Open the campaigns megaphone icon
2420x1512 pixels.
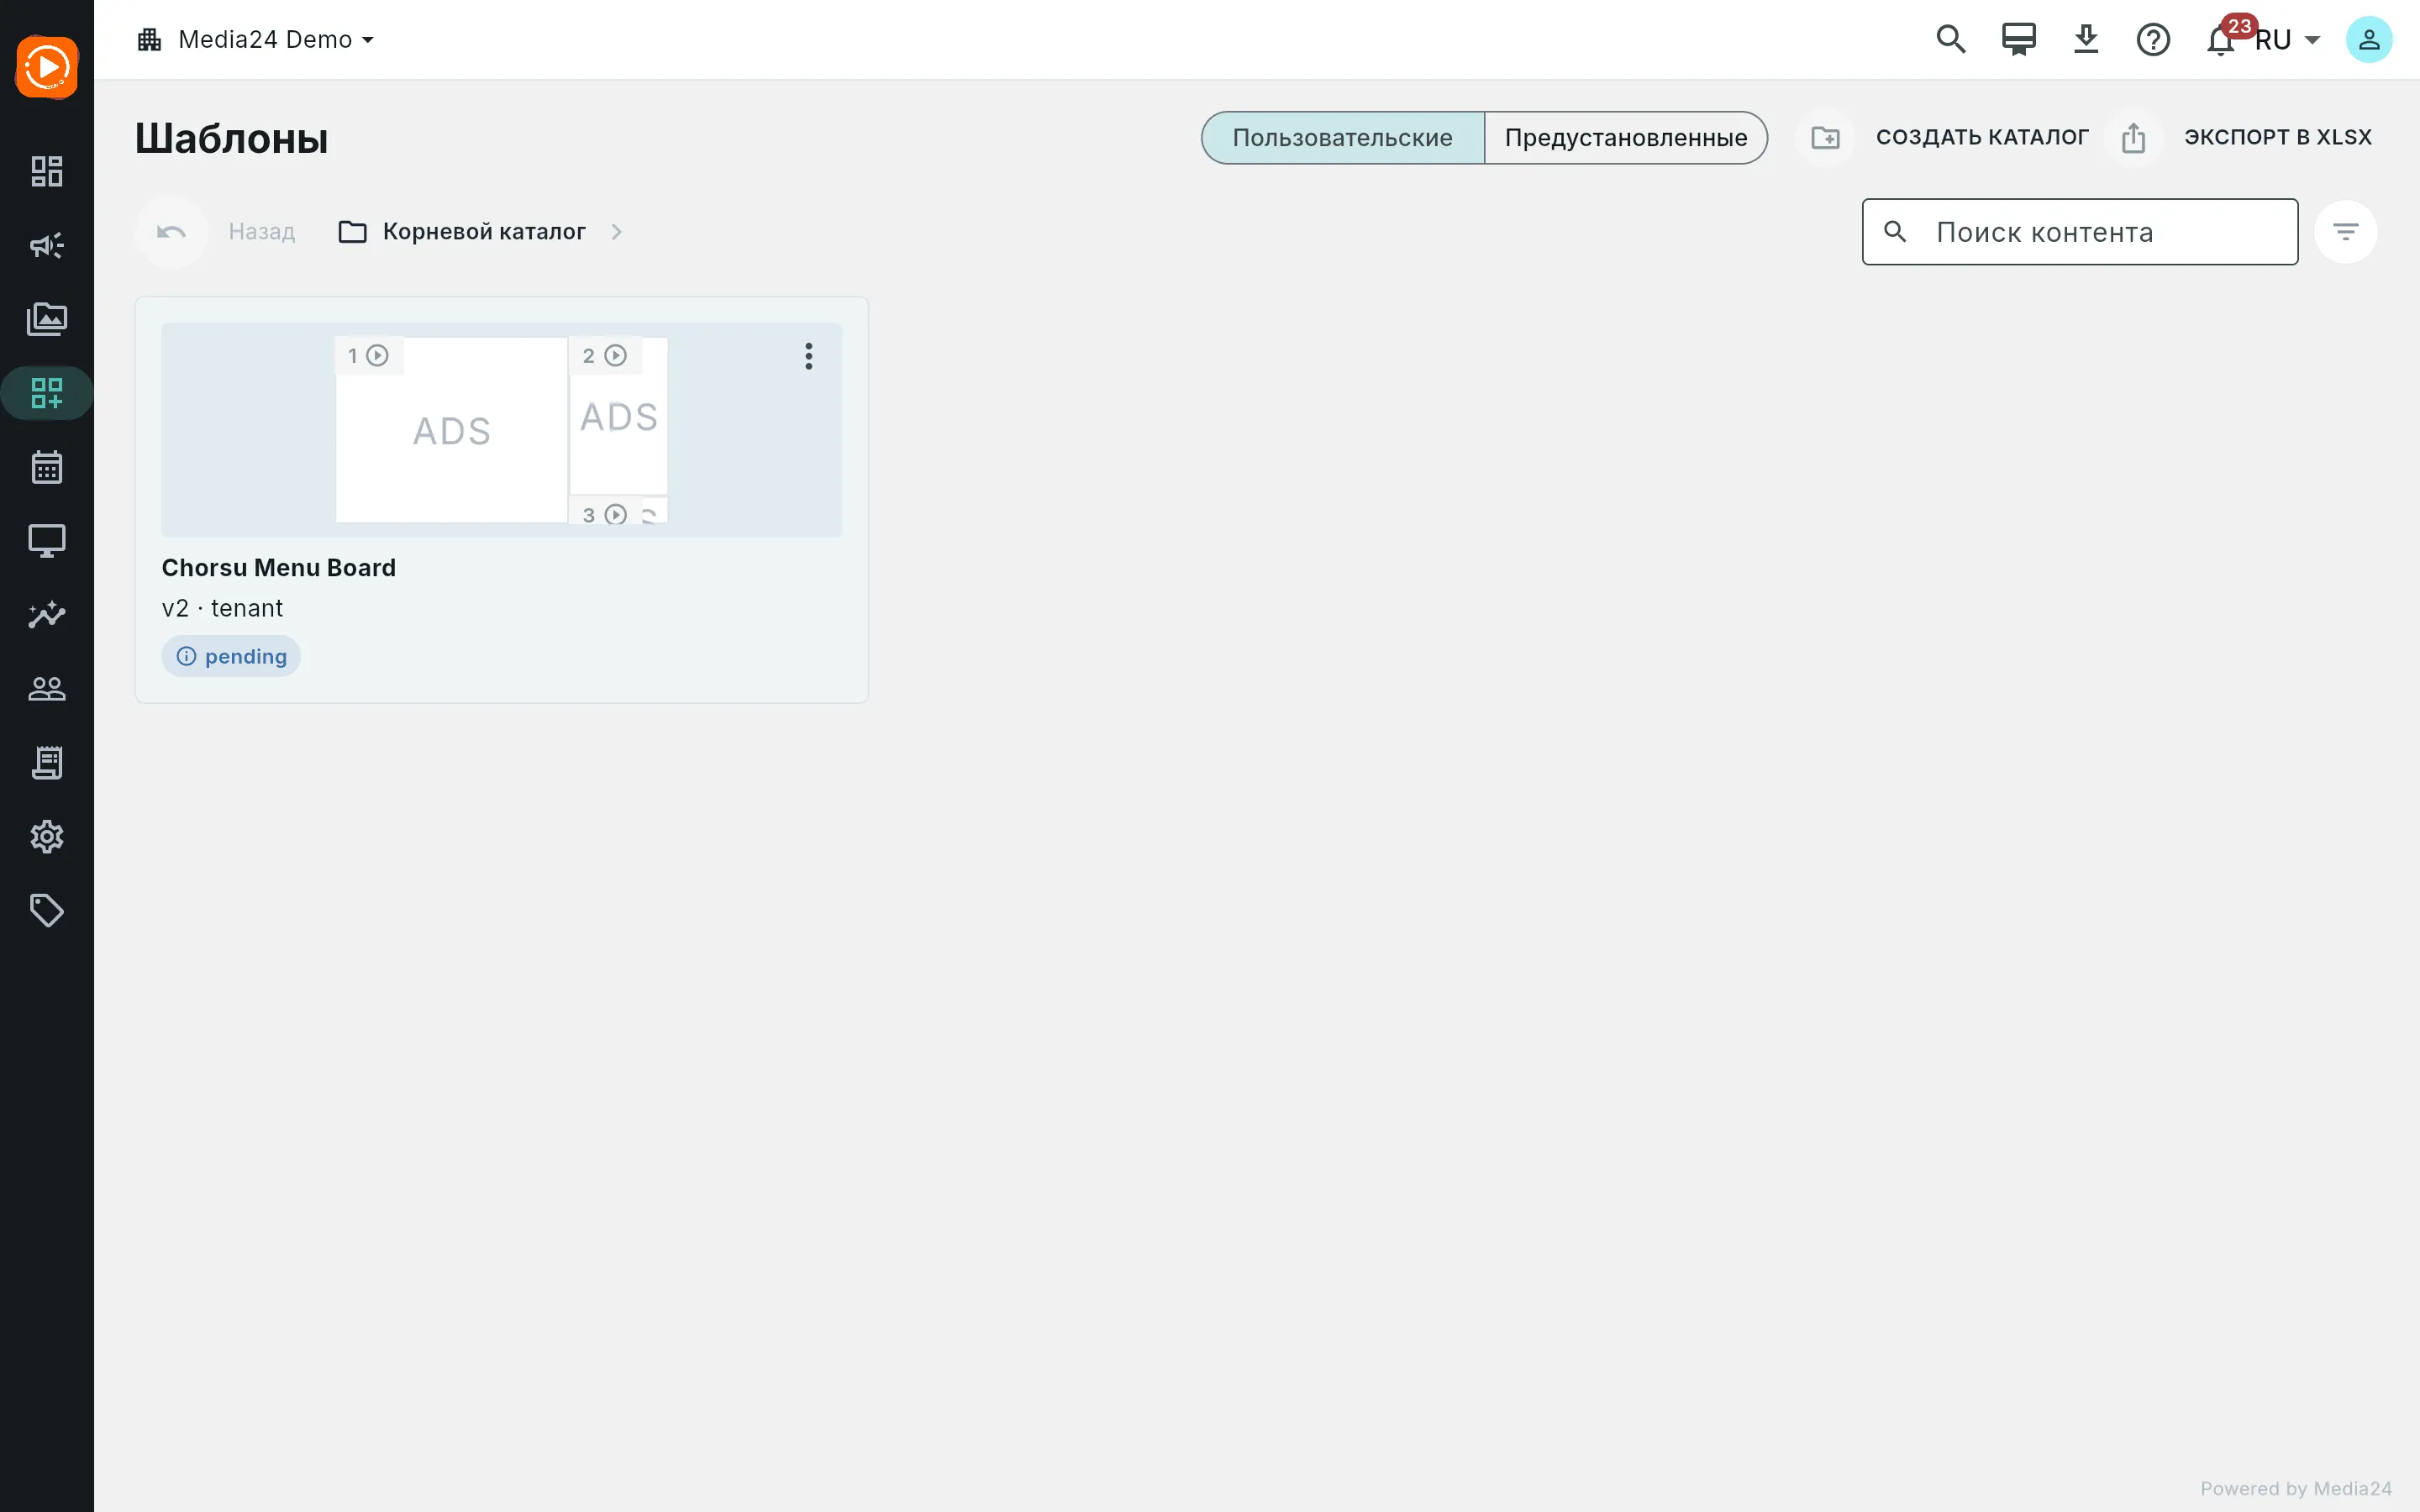(x=47, y=245)
